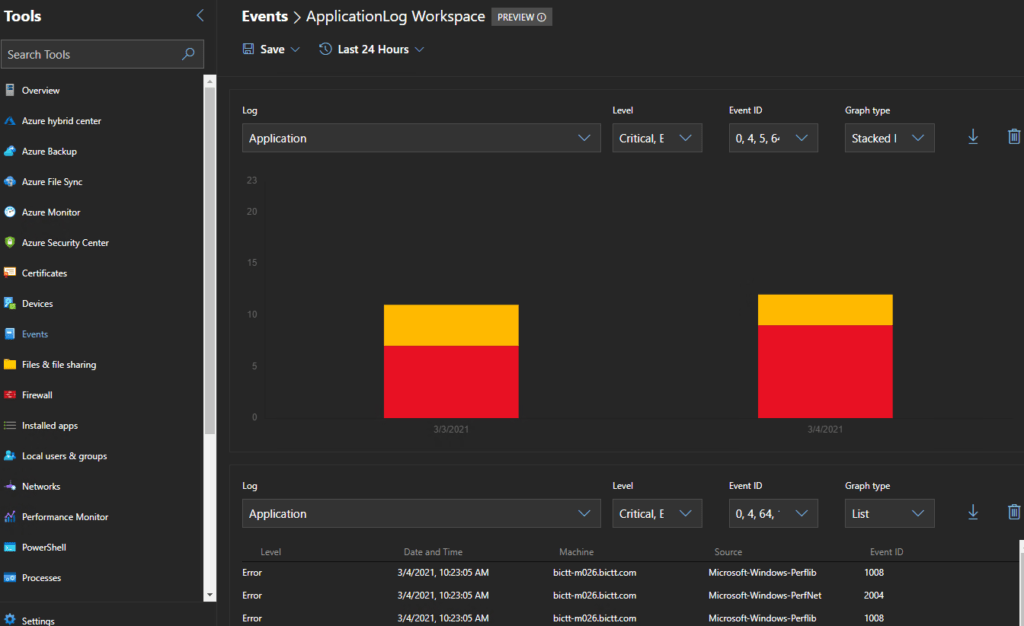Select Microsoft-Windows-PerfNet event 2004 row
1024x626 pixels.
click(x=630, y=595)
